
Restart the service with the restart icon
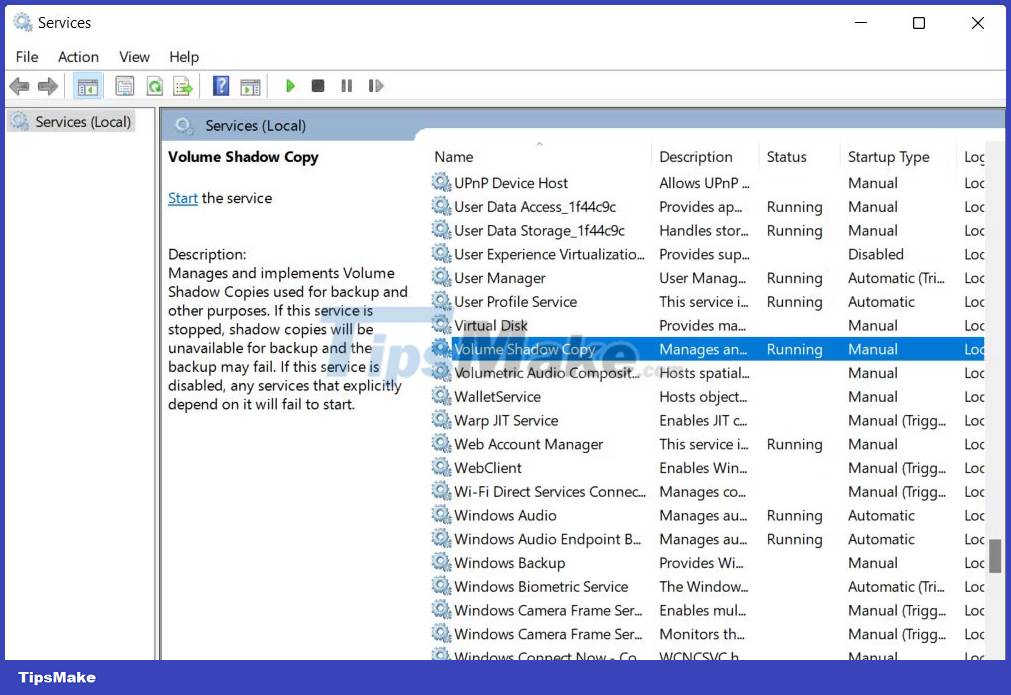[375, 86]
